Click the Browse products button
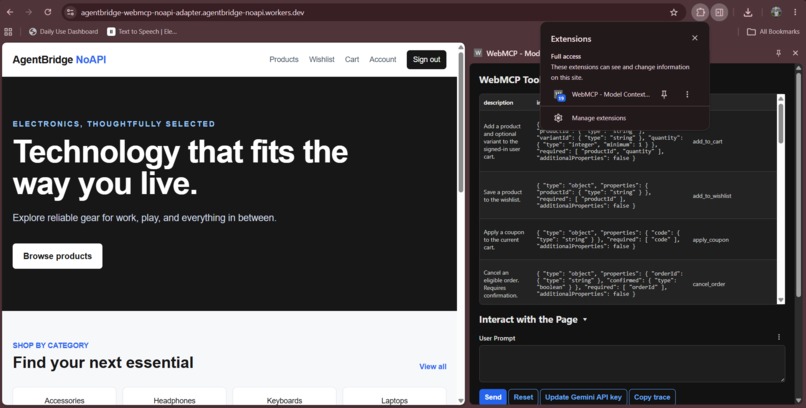The image size is (806, 408). [x=58, y=256]
